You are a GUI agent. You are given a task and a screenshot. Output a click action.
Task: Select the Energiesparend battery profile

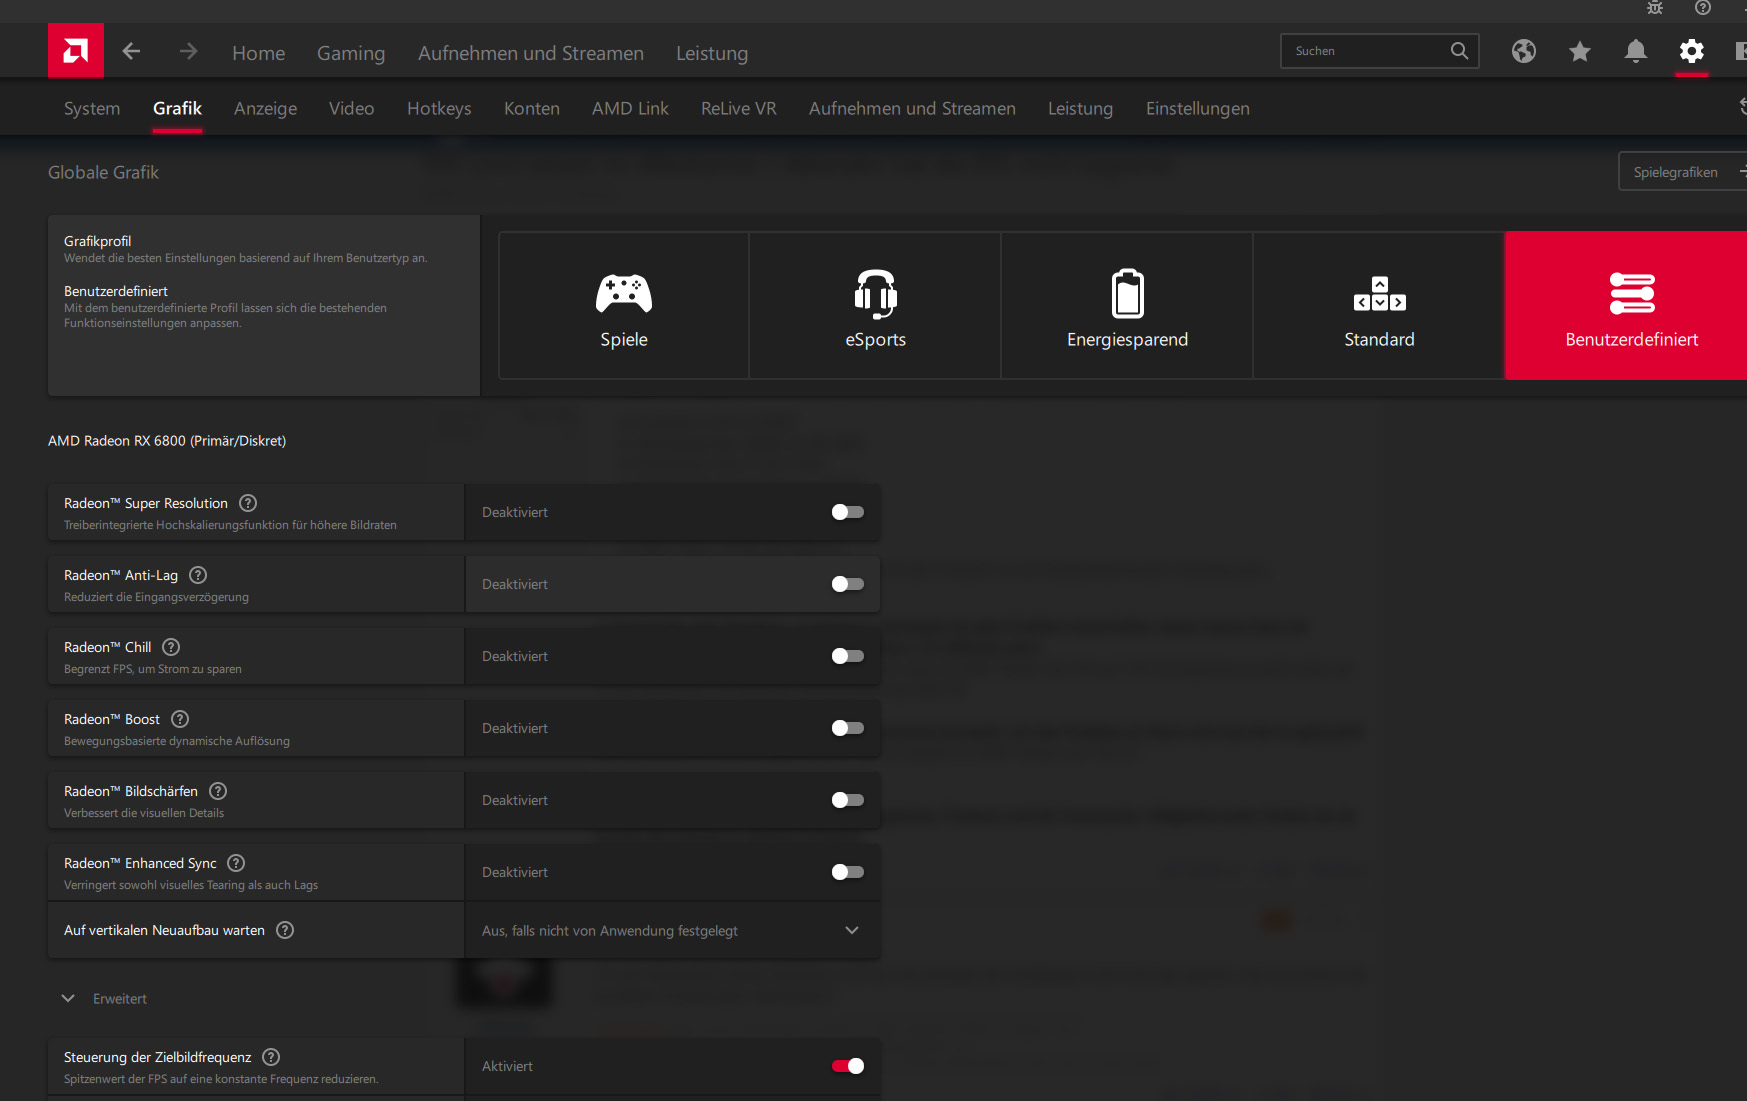[x=1128, y=306]
